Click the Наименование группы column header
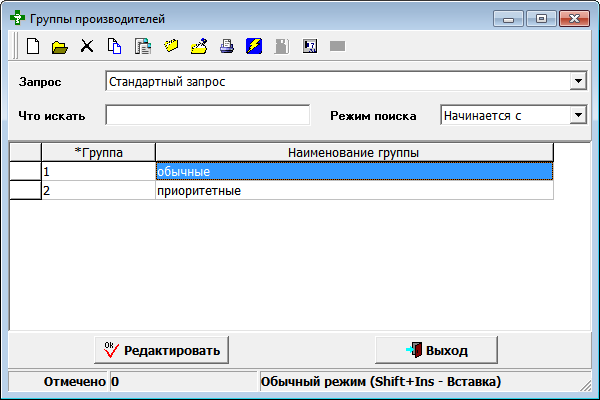This screenshot has width=600, height=400. coord(354,152)
